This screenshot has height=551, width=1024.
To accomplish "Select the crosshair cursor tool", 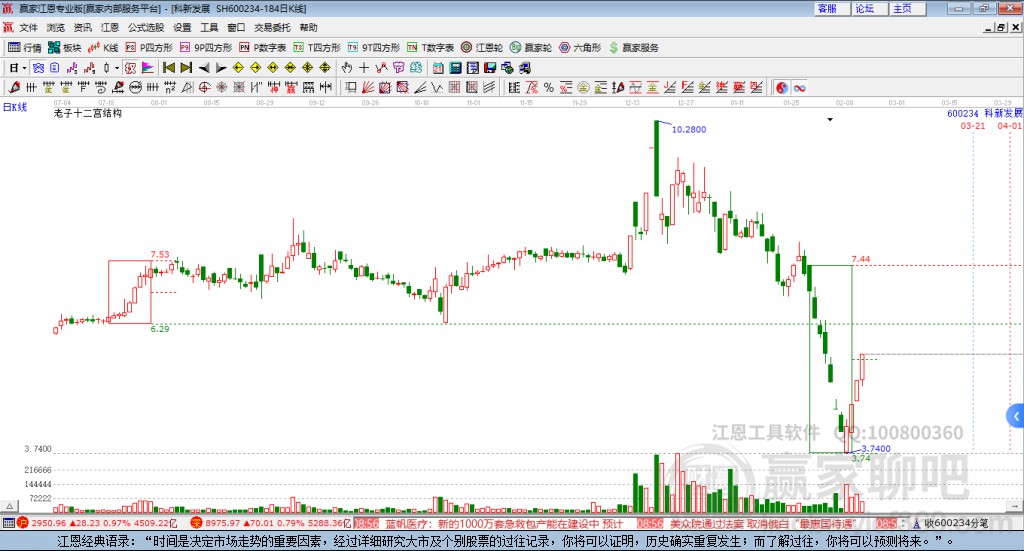I will pos(364,68).
